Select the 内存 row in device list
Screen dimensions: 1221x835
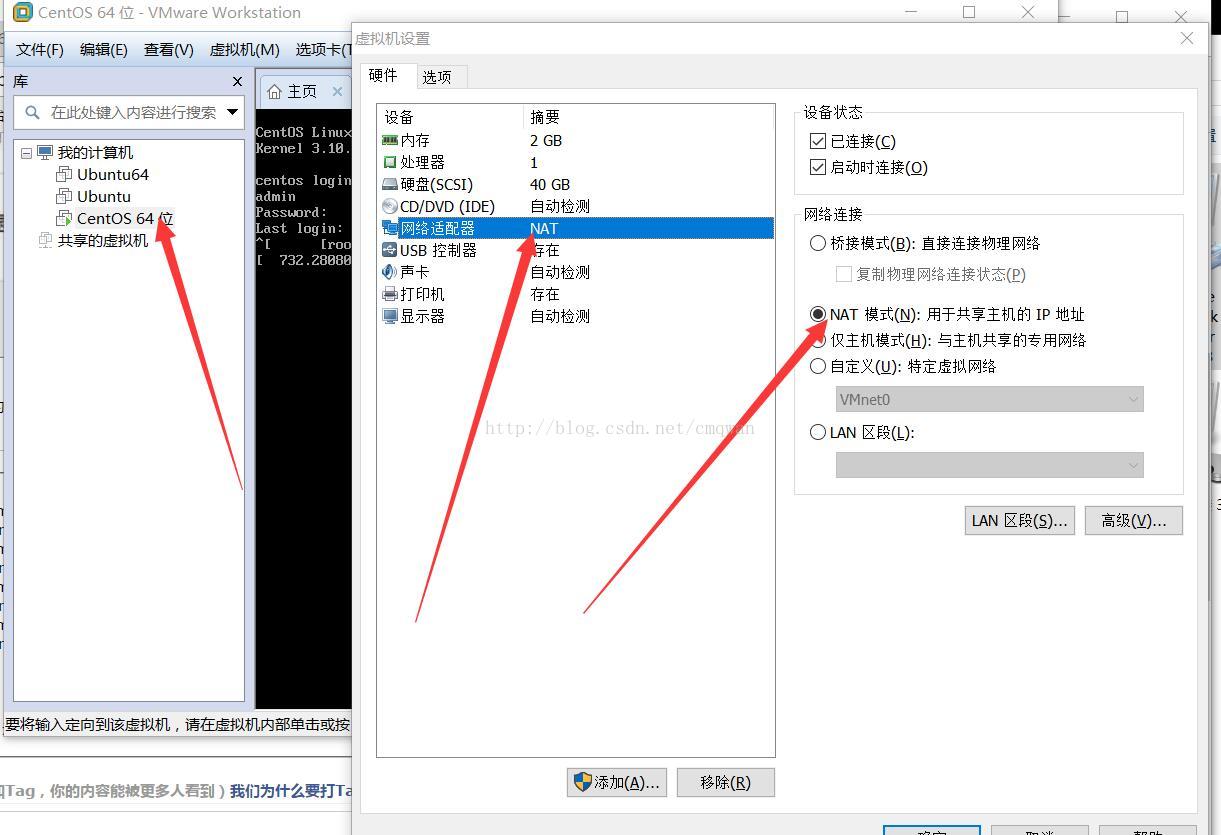(576, 141)
